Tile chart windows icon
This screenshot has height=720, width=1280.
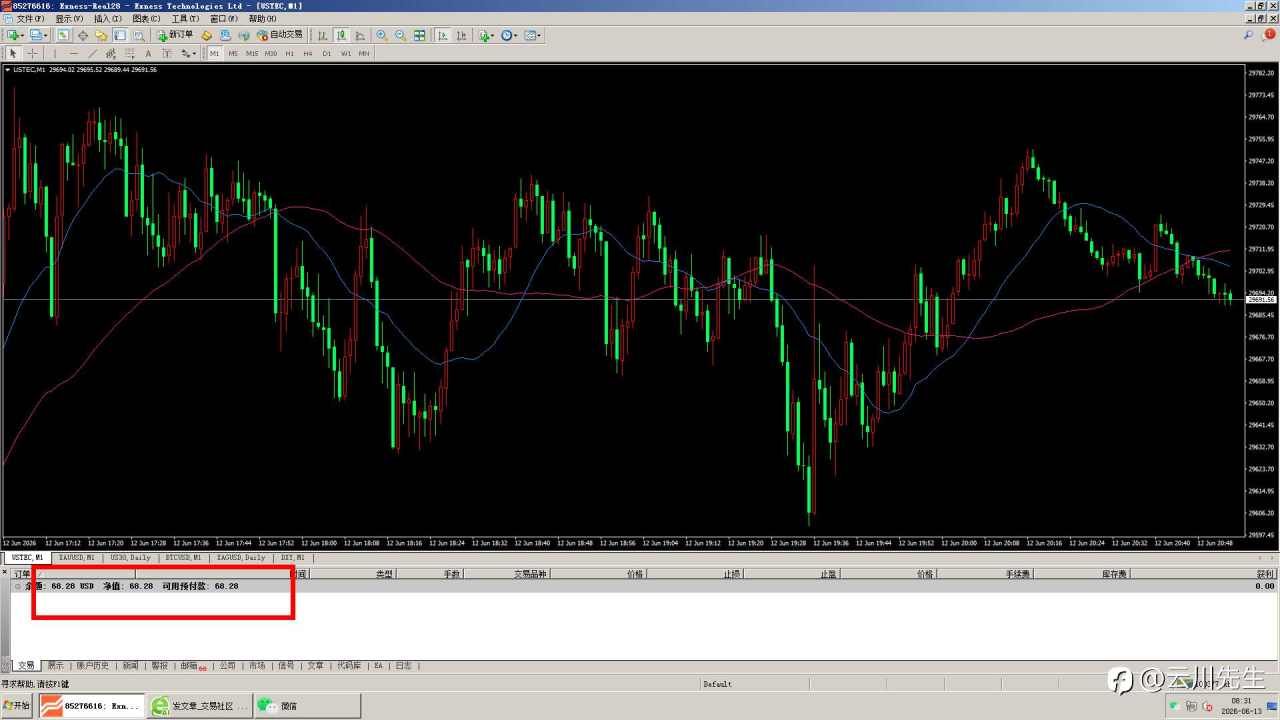click(419, 35)
